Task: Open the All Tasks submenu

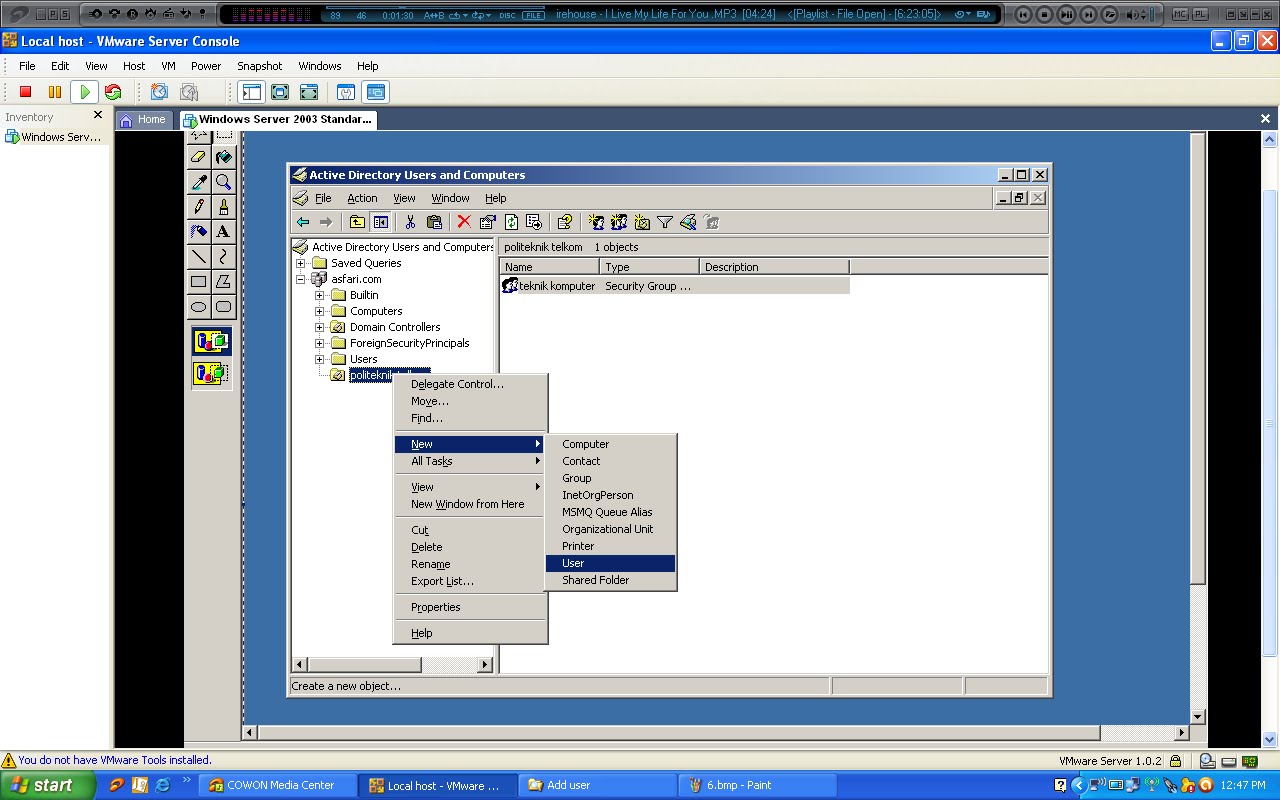Action: click(470, 461)
